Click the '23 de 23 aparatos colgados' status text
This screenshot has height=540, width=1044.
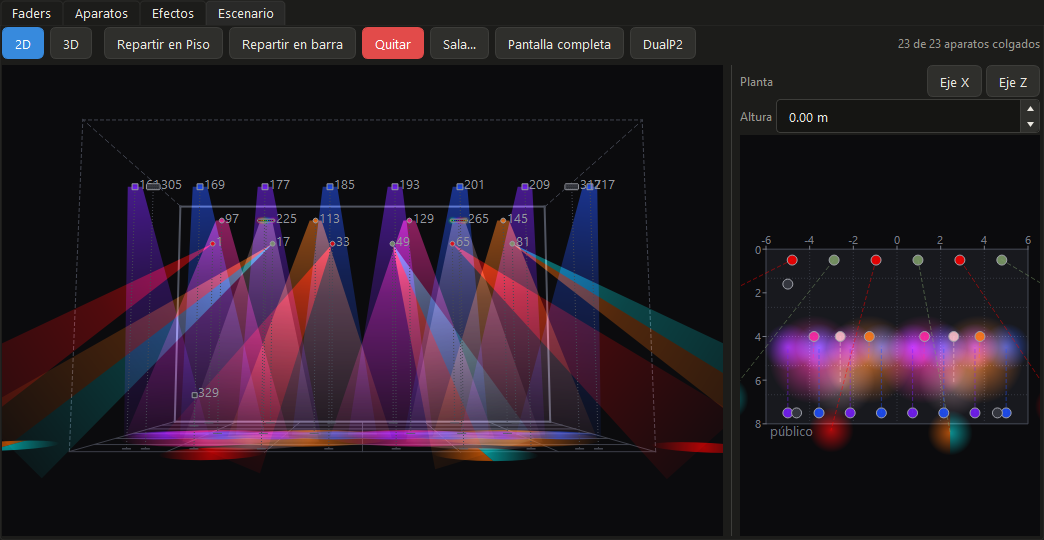click(969, 44)
